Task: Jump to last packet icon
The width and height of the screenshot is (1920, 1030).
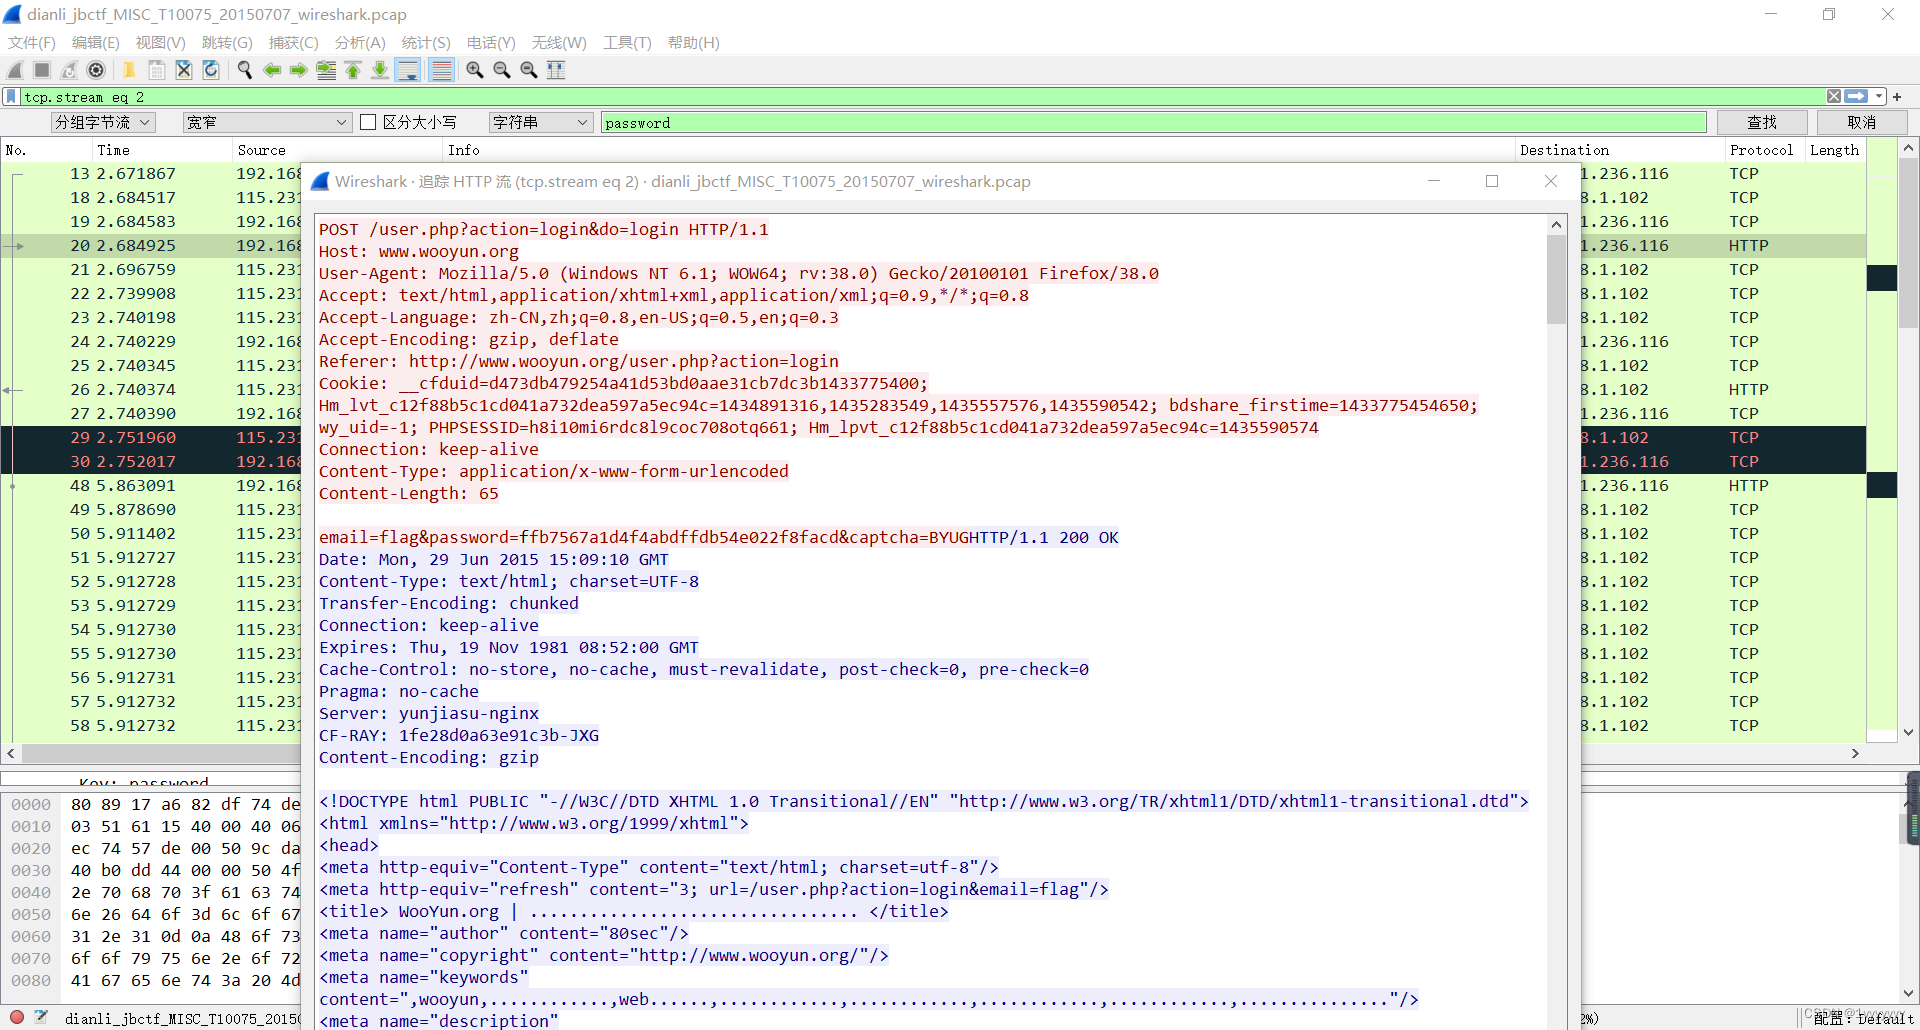Action: 380,70
